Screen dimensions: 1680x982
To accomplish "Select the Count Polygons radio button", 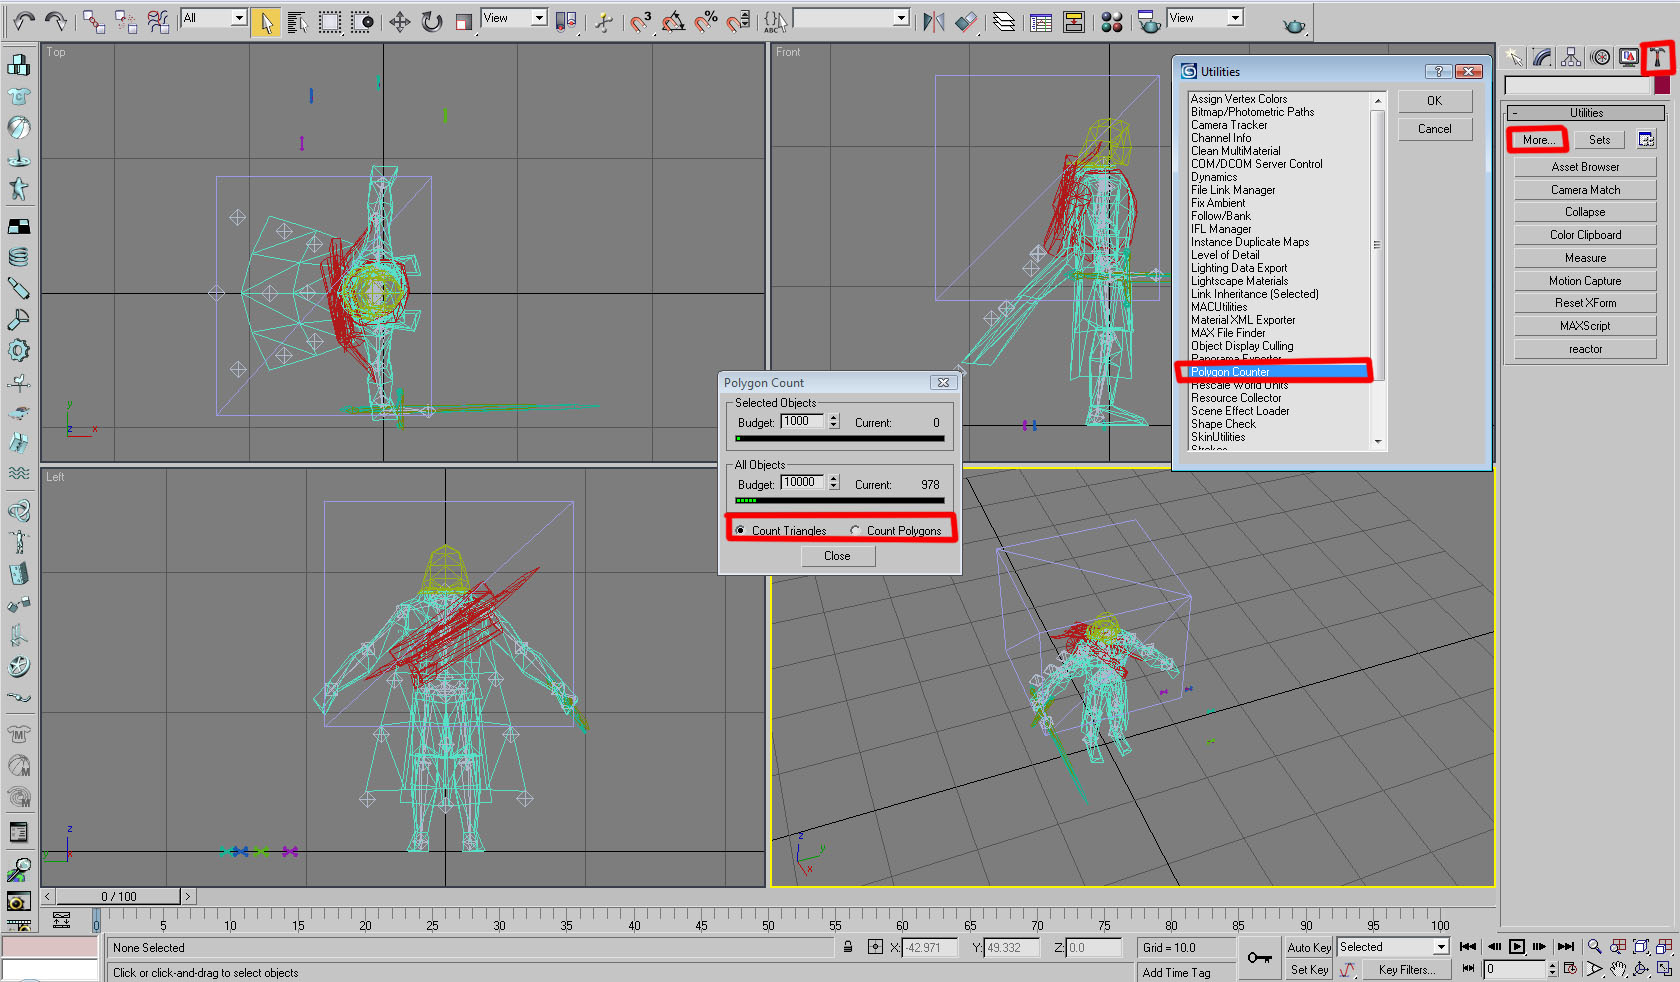I will (856, 531).
